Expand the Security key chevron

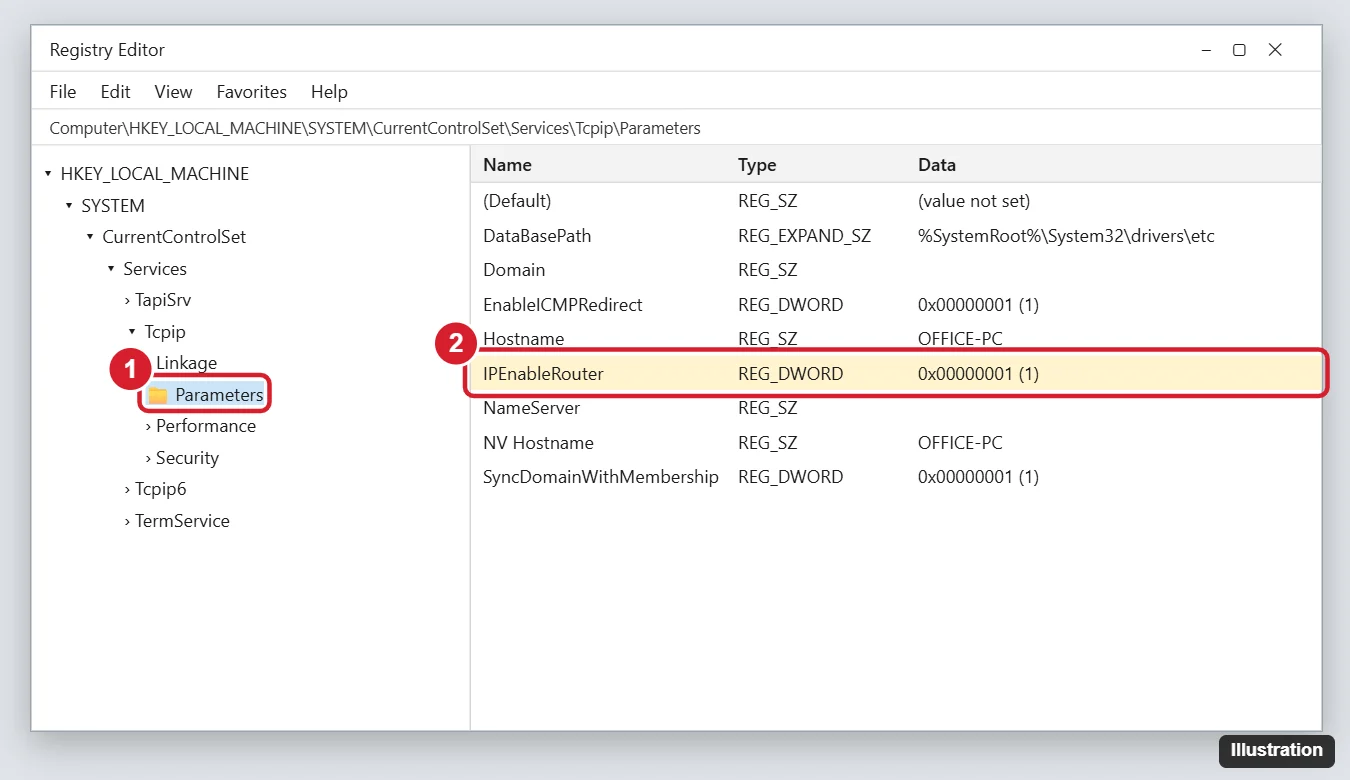148,458
